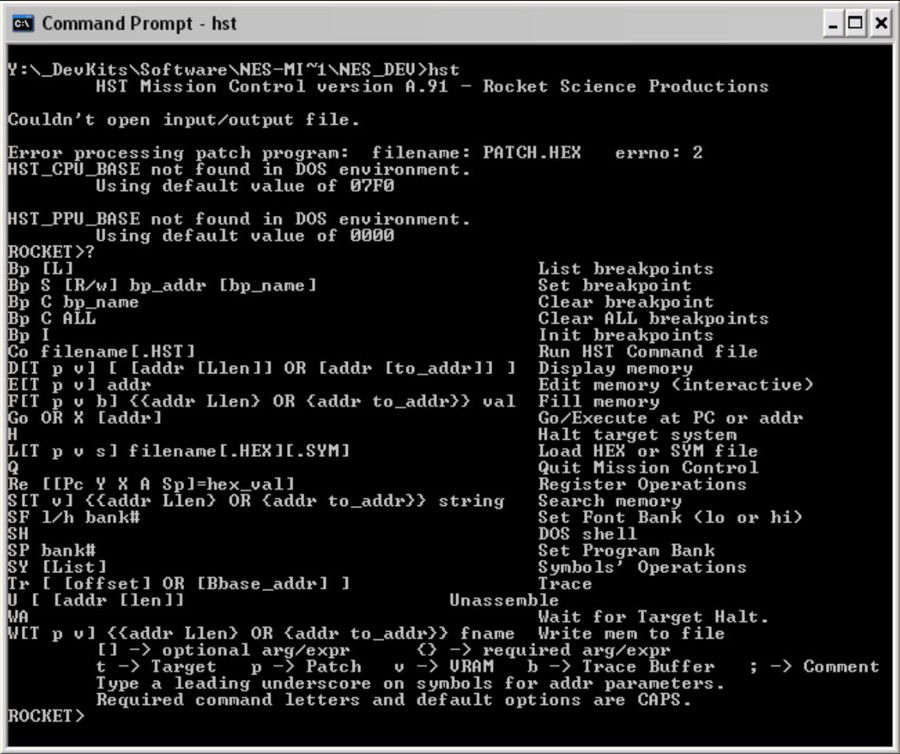Viewport: 900px width, 754px height.
Task: Click the 'SP bank#' command
Action: click(52, 551)
